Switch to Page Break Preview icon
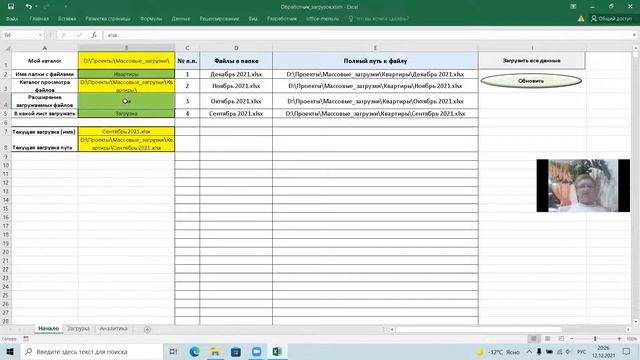 (x=561, y=339)
